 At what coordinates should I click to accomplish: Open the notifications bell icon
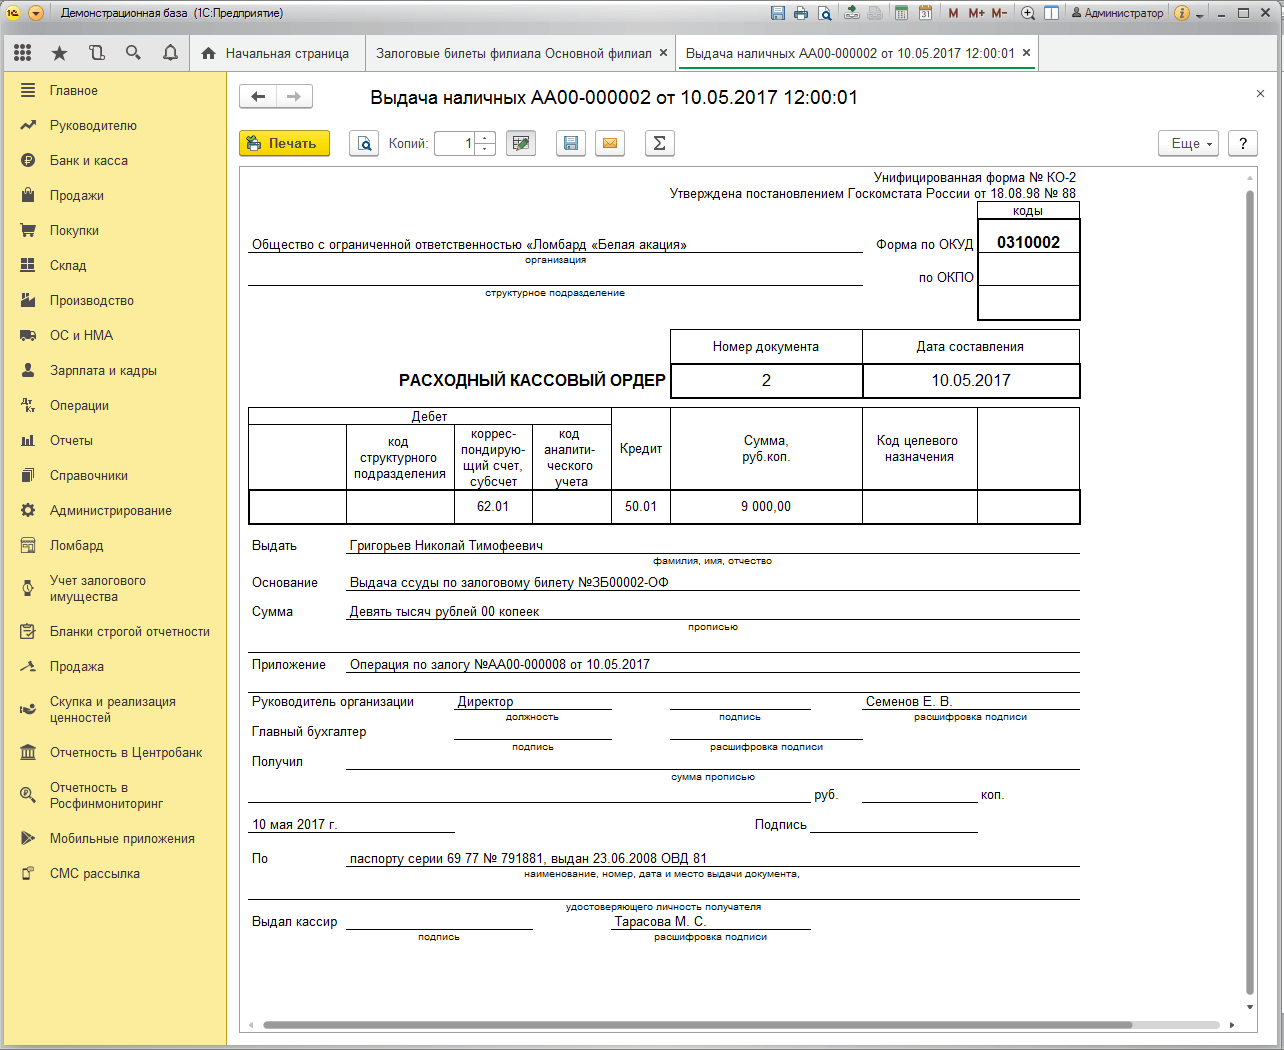coord(170,53)
